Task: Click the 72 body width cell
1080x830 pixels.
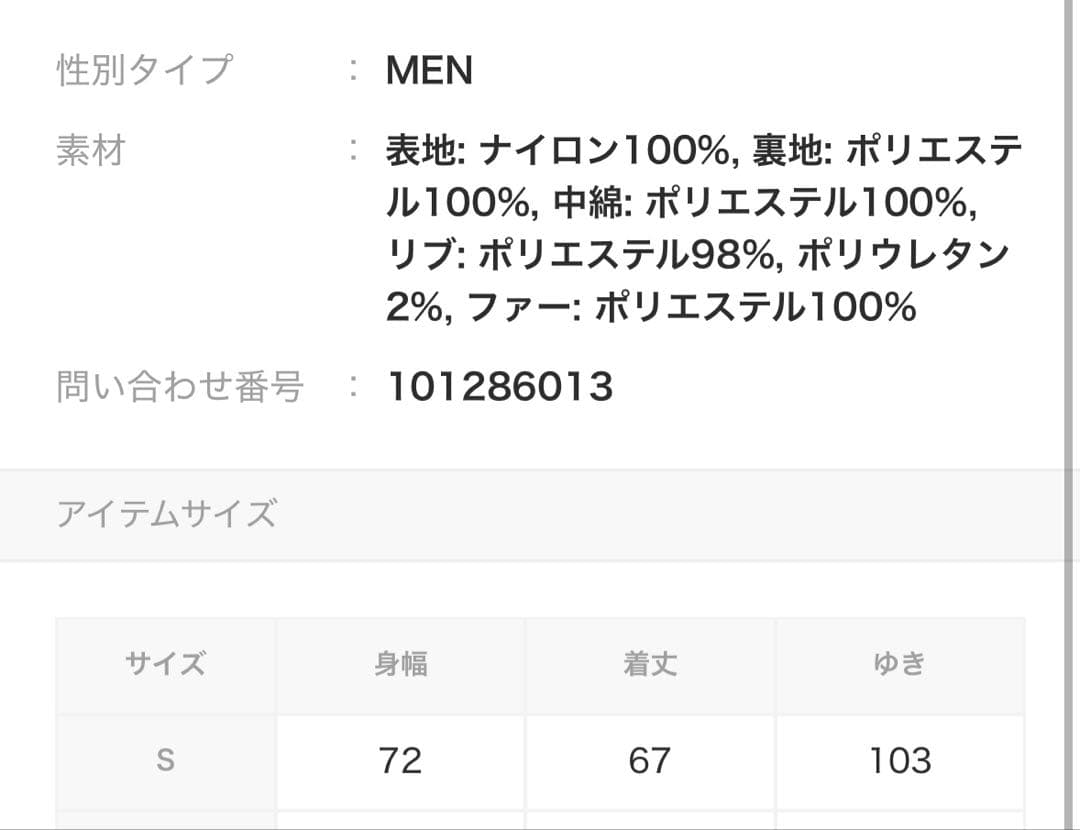Action: 401,761
